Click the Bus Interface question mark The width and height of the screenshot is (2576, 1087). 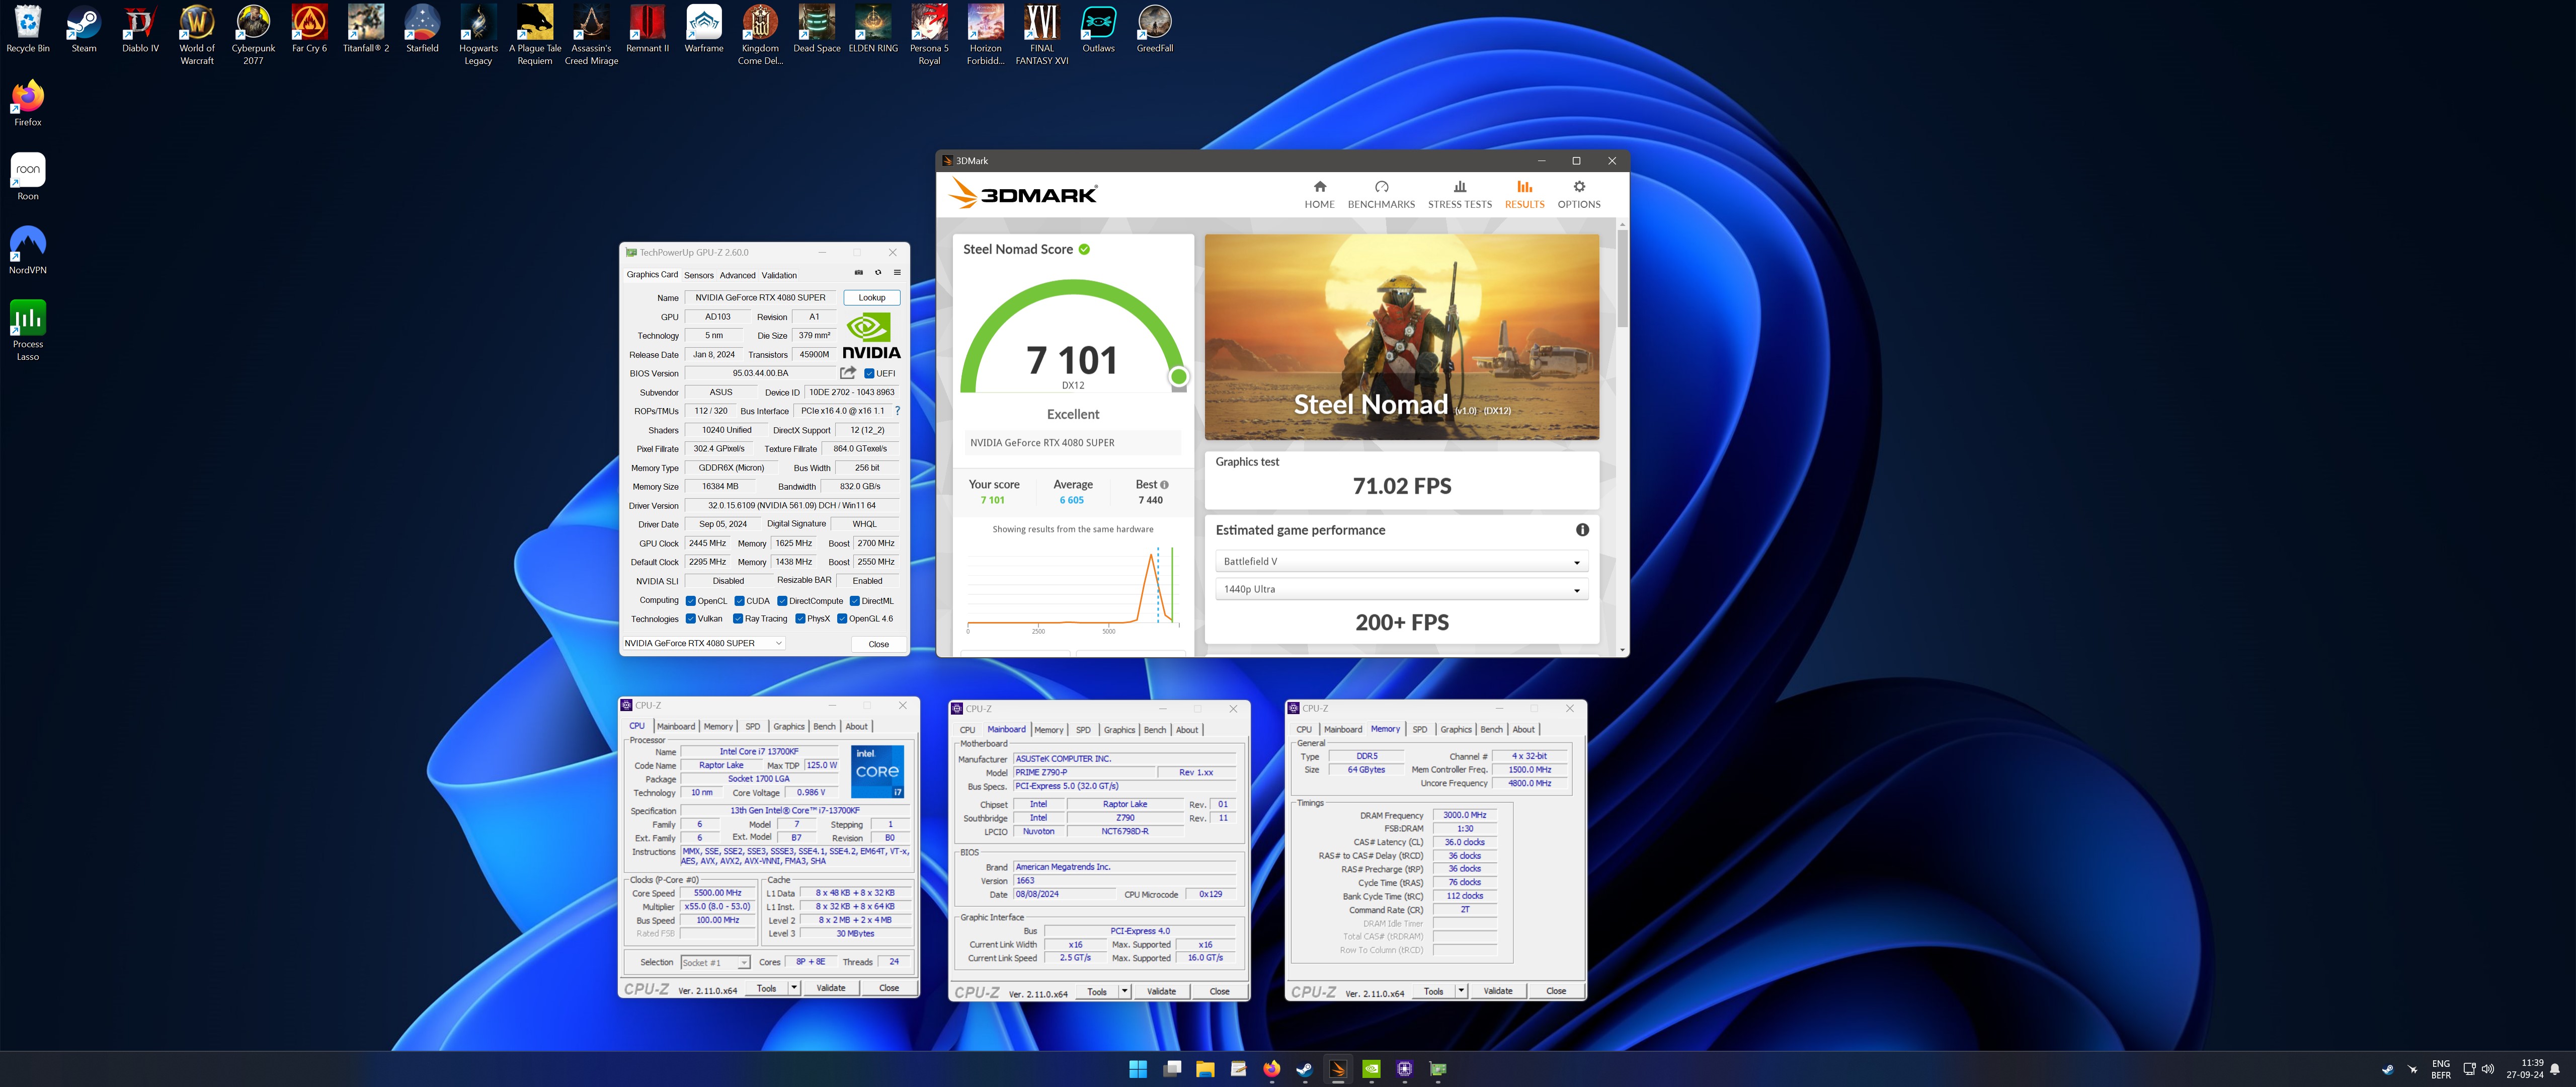[897, 411]
